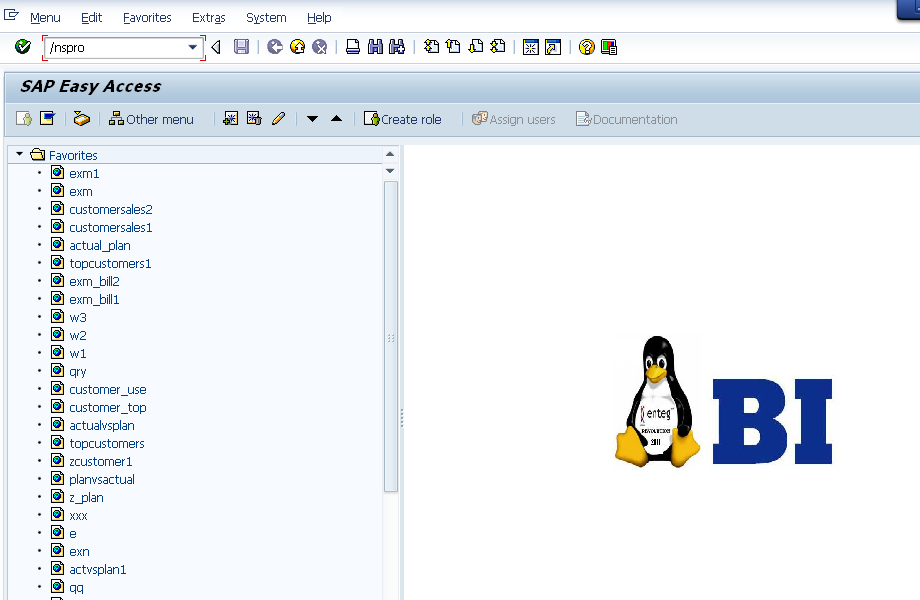Click the favorites tree vertical scrollbar thumb

click(x=391, y=336)
